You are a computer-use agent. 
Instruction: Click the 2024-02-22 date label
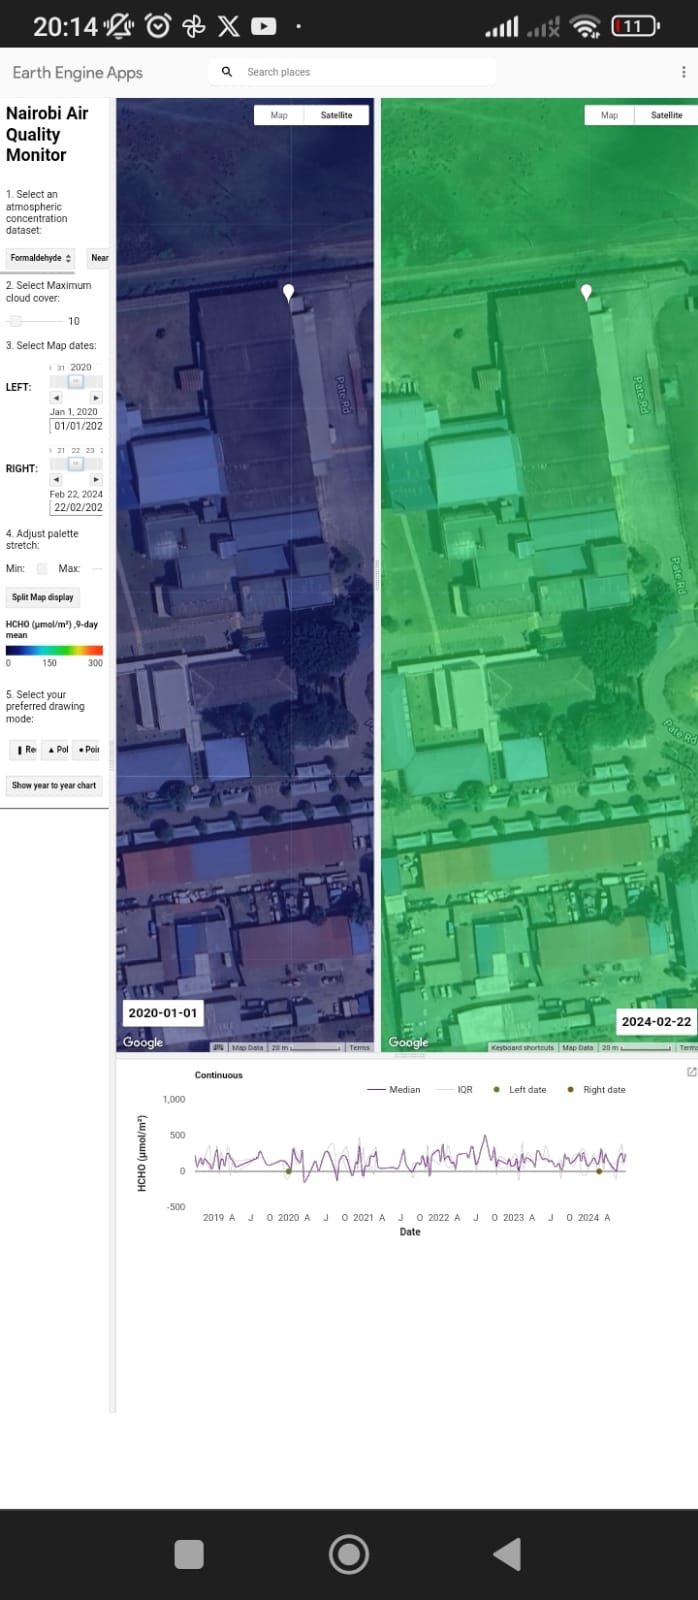(656, 1021)
